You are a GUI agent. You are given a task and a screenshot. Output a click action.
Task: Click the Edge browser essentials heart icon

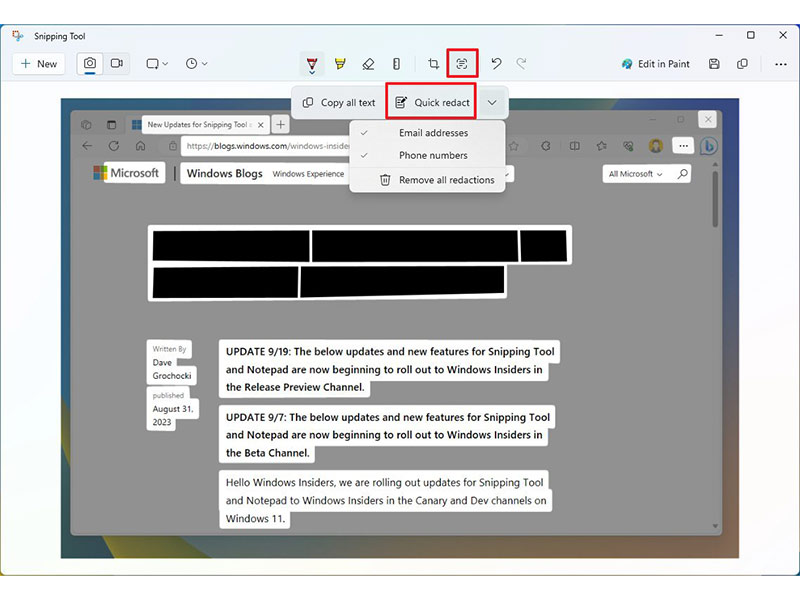tap(628, 146)
